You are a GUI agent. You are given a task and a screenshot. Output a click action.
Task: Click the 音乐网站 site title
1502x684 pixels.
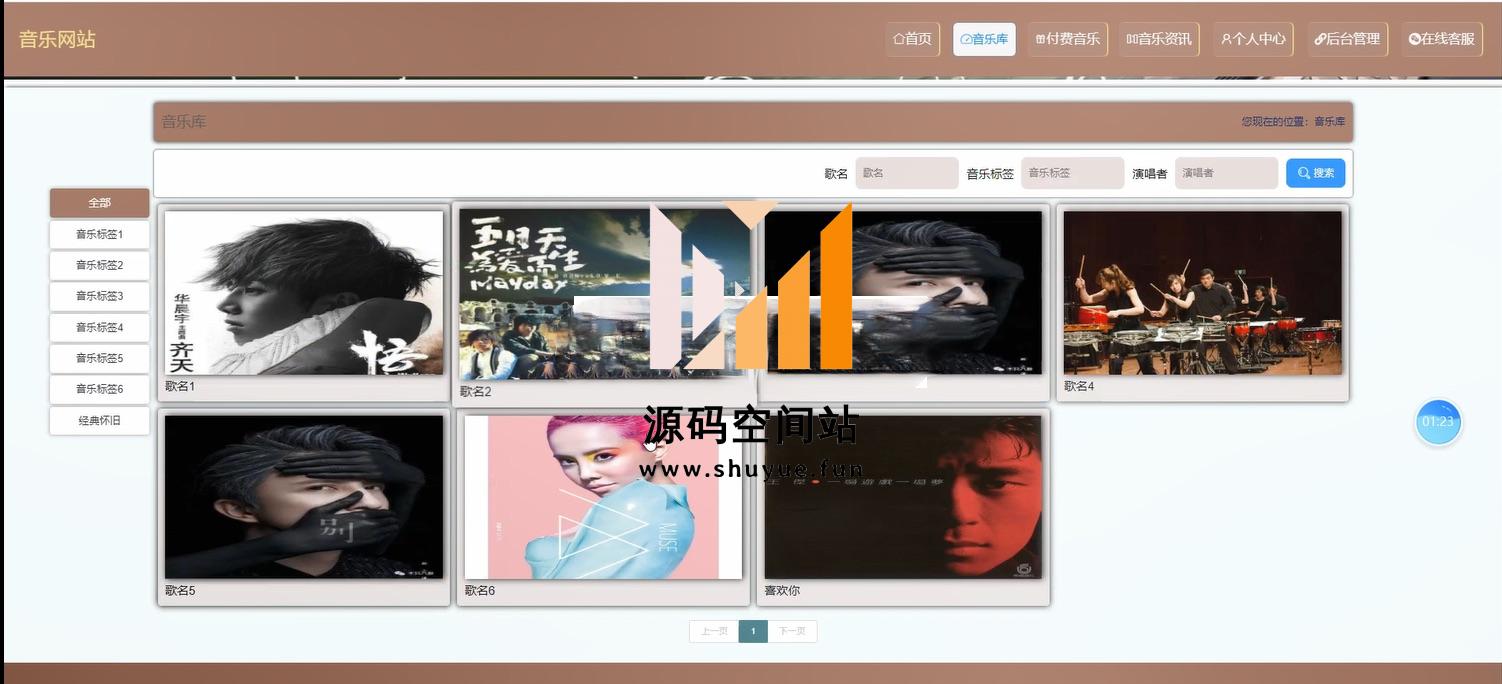click(x=57, y=40)
